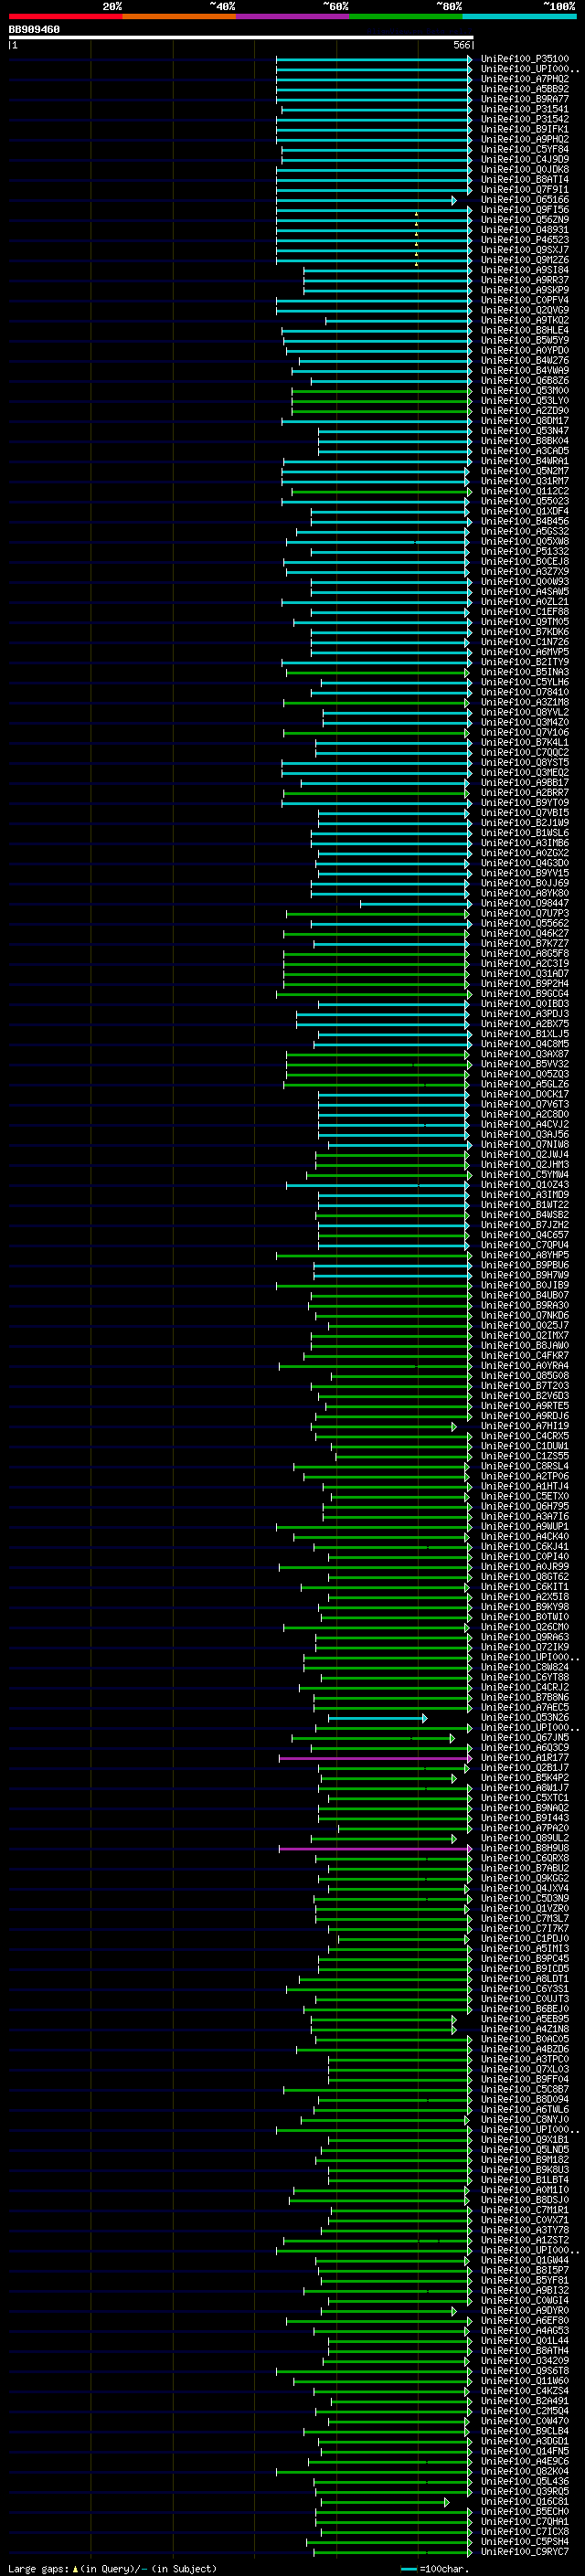Select the UniRef100_Q4C657 label

[x=524, y=1235]
